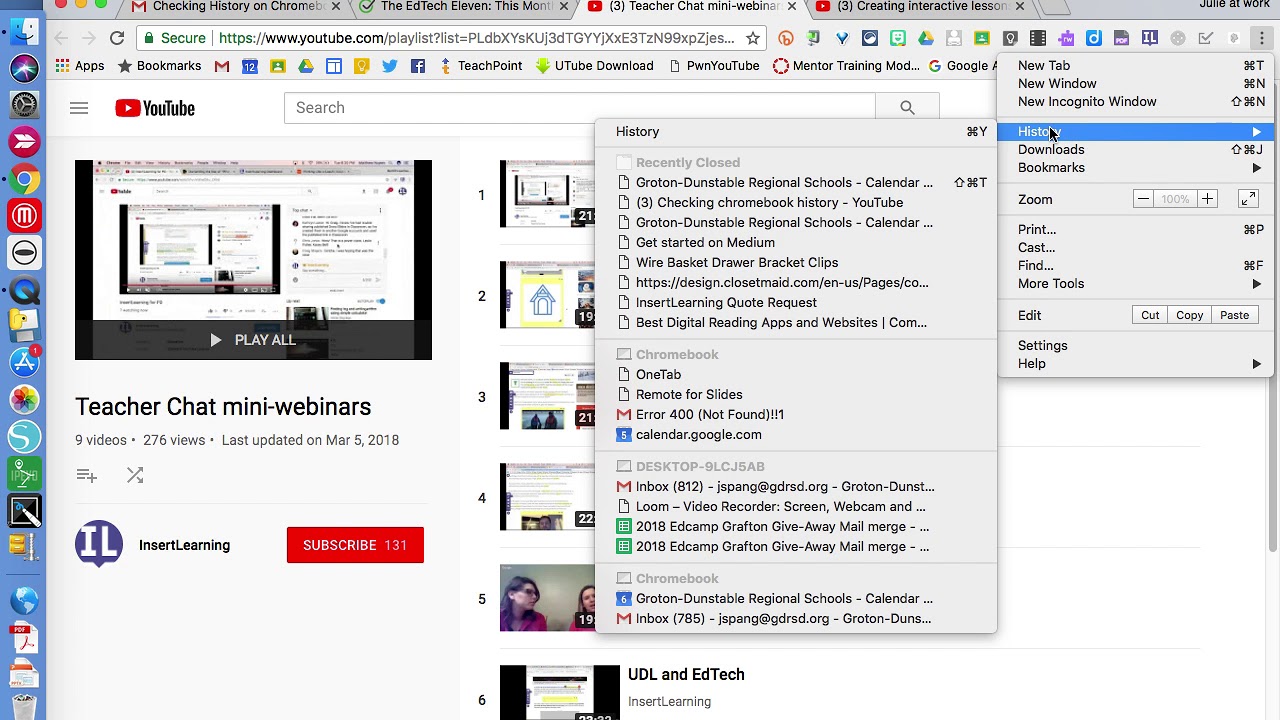Go to YouTube home via logo
1280x720 pixels.
(155, 108)
